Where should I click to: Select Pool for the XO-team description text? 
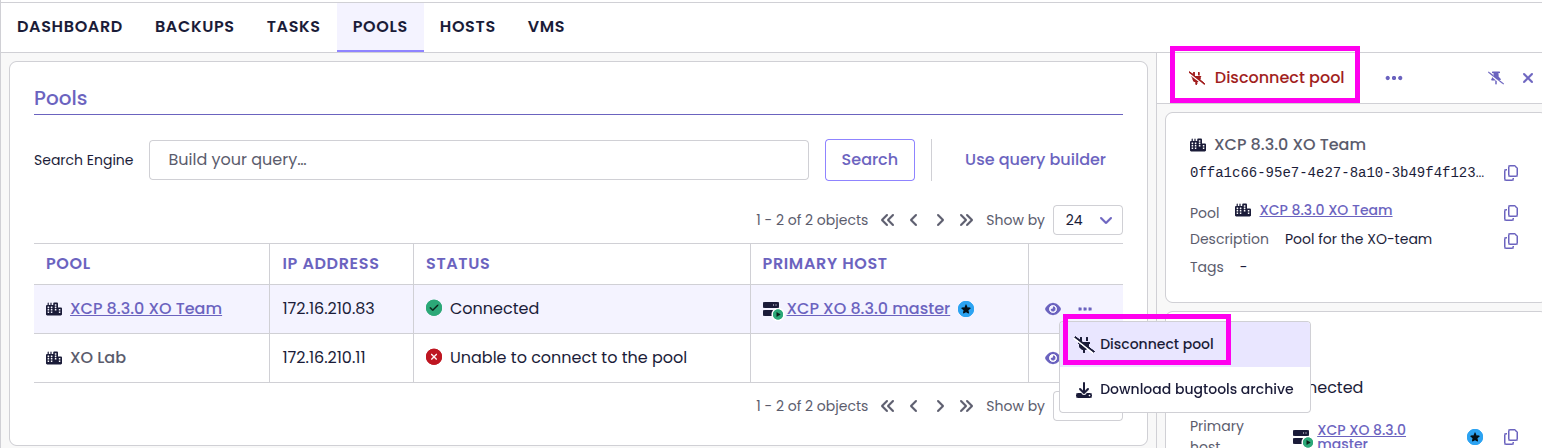(x=1358, y=239)
